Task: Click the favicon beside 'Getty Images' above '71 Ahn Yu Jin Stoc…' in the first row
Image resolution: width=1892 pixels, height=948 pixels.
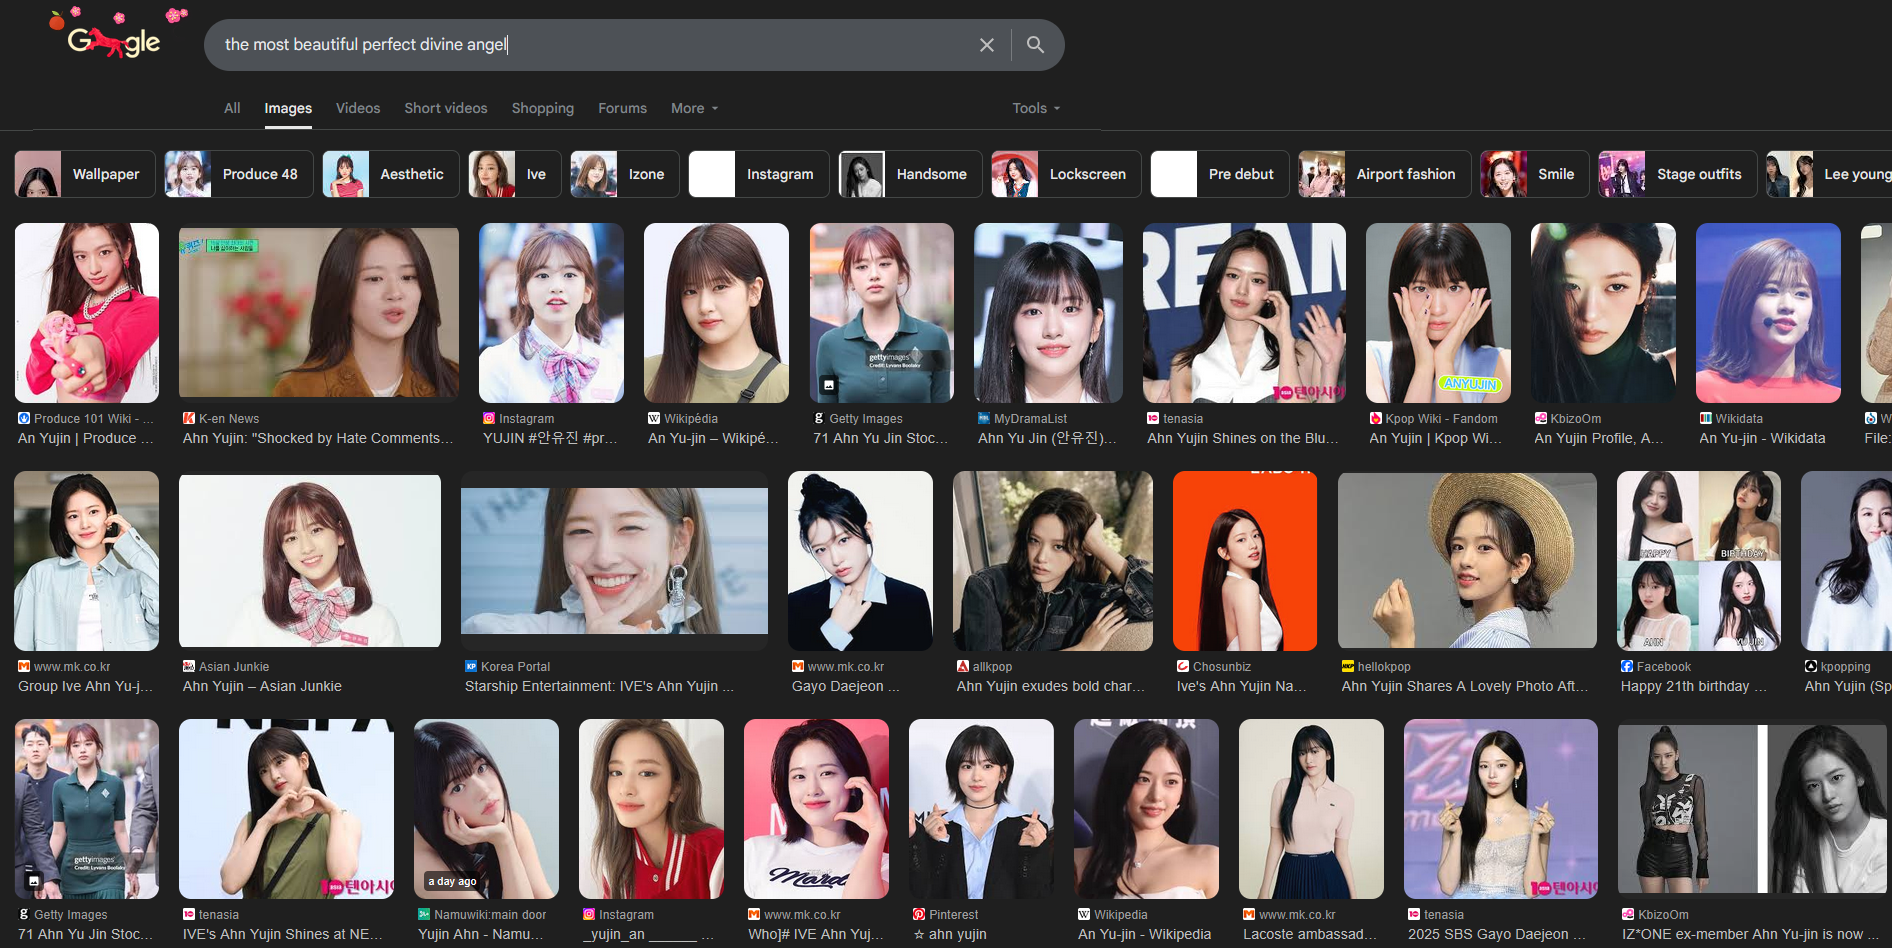Action: 819,418
